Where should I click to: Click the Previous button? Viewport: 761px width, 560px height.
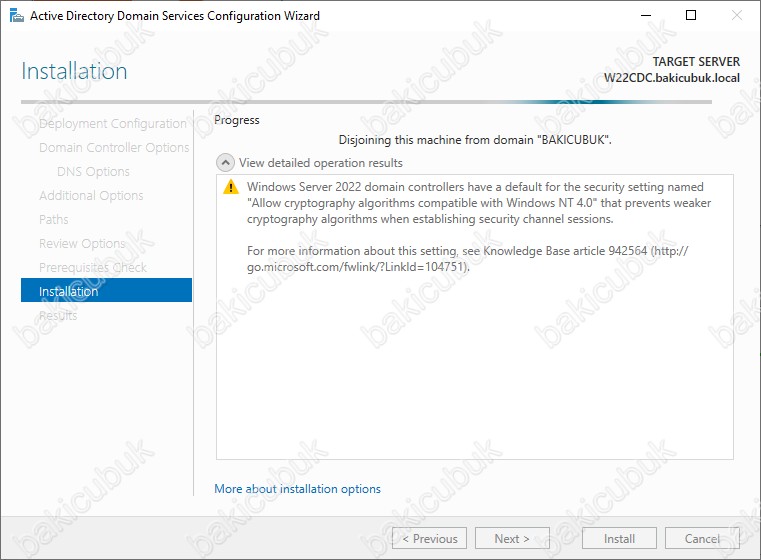(430, 538)
